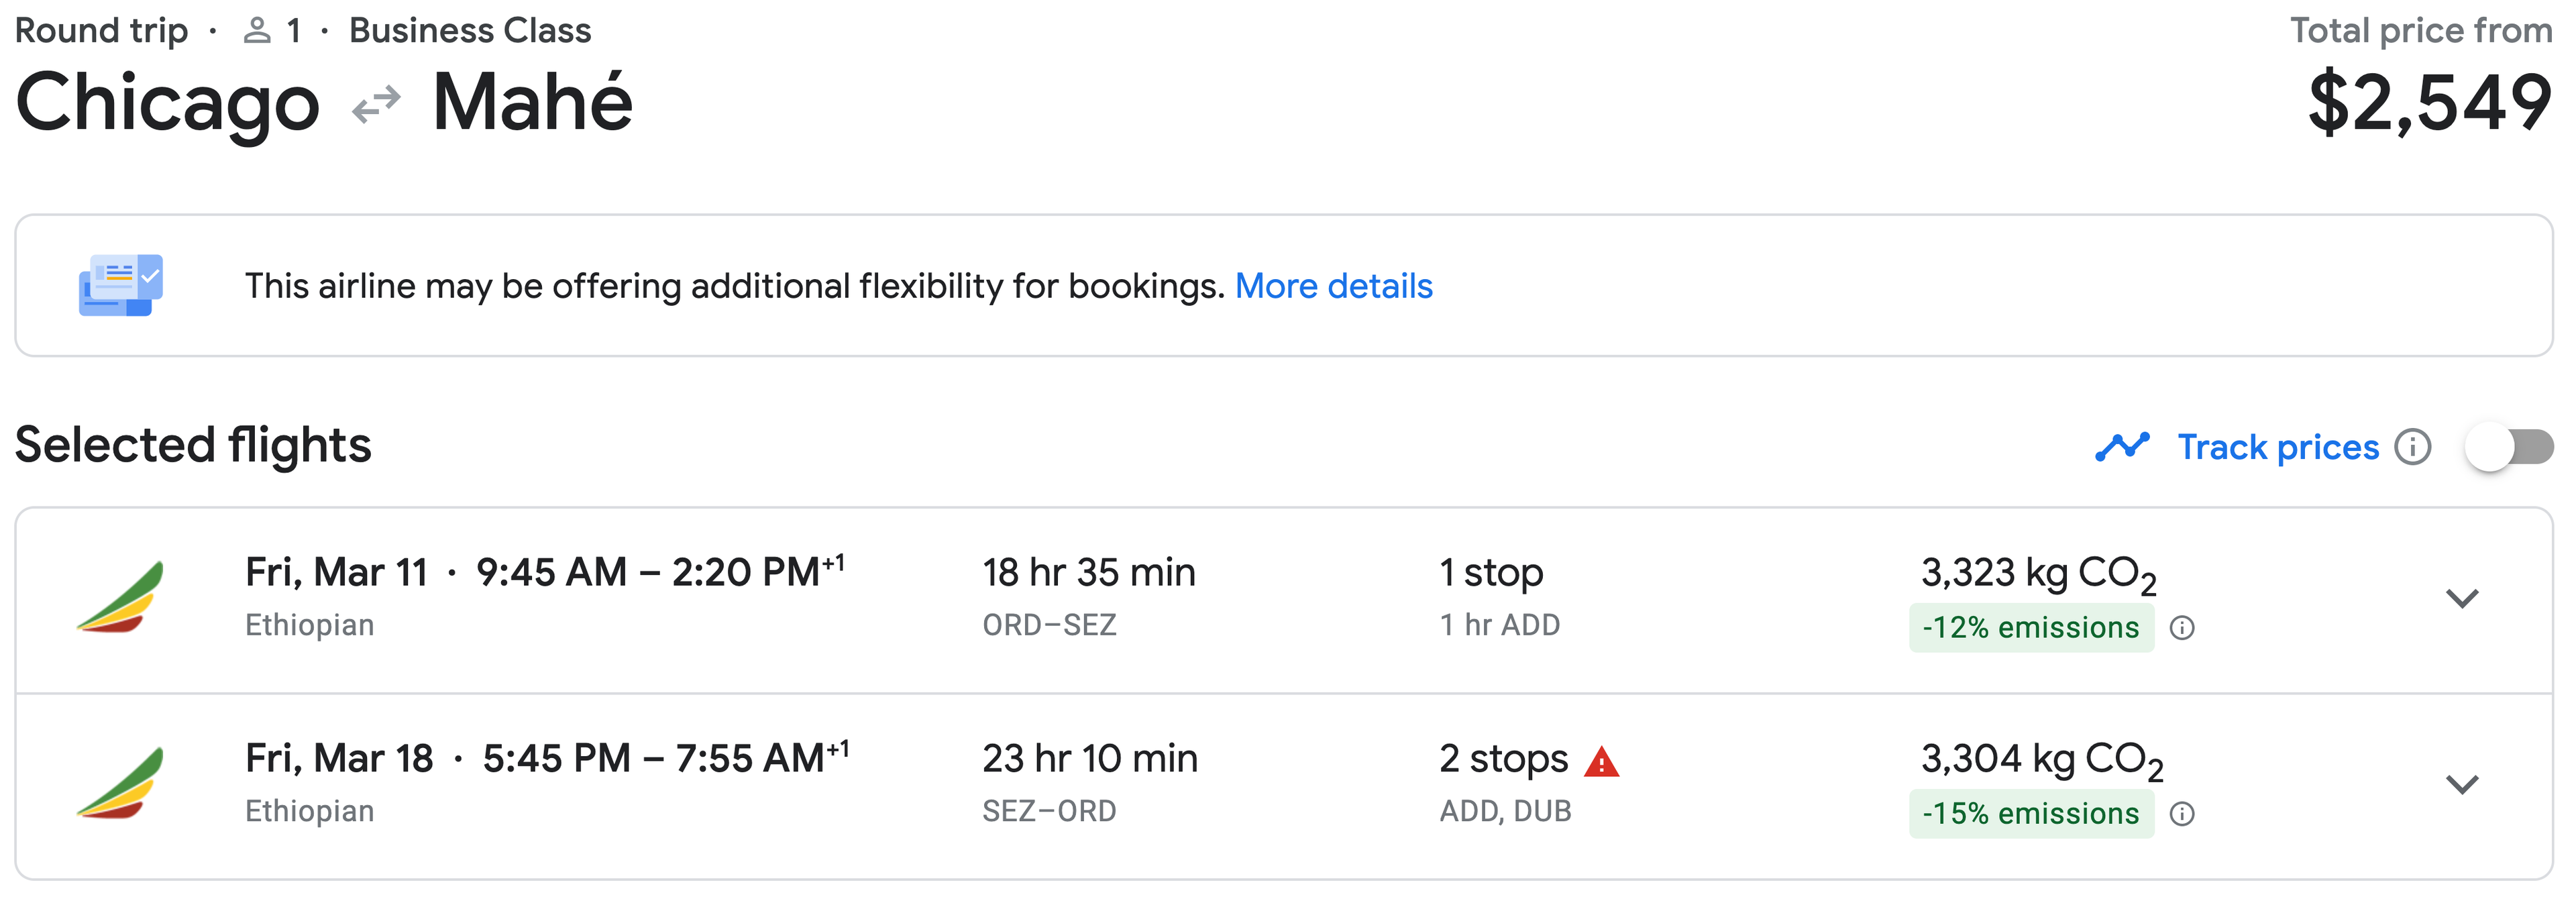2576x905 pixels.
Task: Click the 1 stop ADD layover text
Action: (1499, 625)
